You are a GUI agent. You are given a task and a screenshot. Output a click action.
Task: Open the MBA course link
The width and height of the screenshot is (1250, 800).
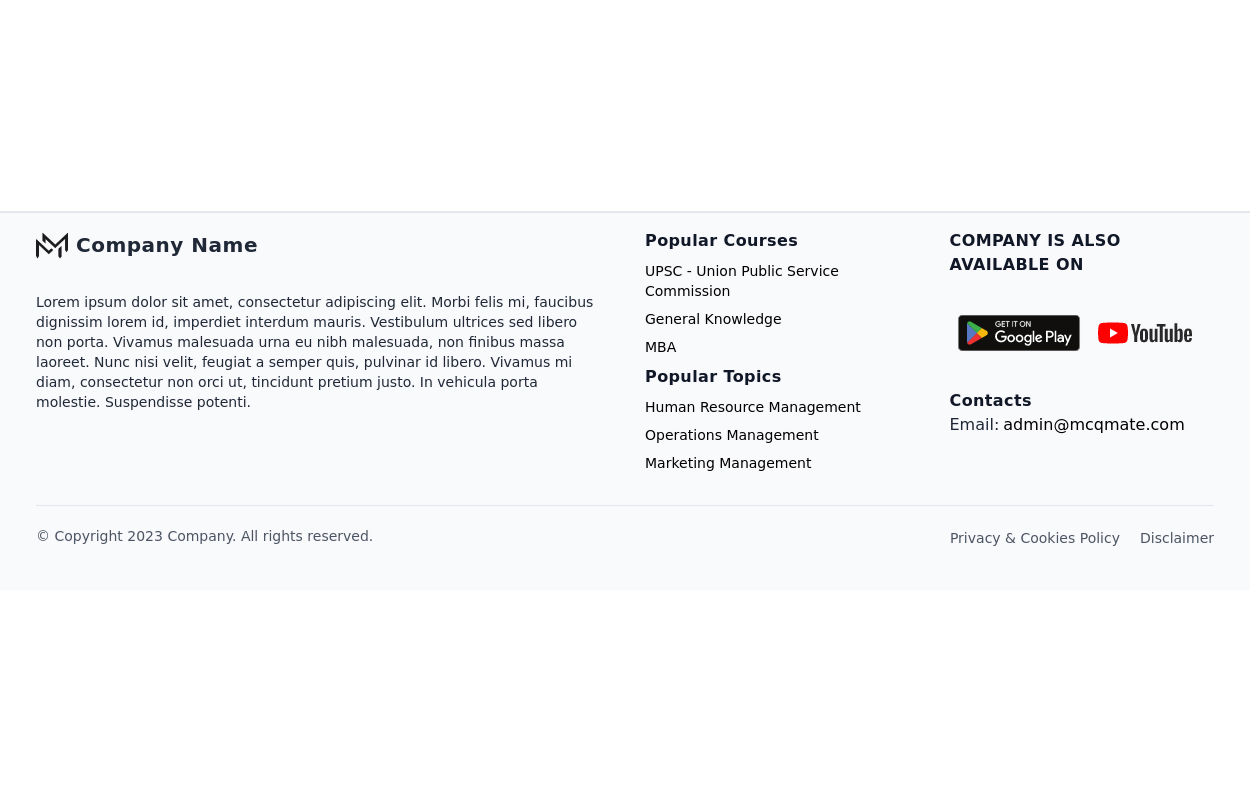pos(661,347)
